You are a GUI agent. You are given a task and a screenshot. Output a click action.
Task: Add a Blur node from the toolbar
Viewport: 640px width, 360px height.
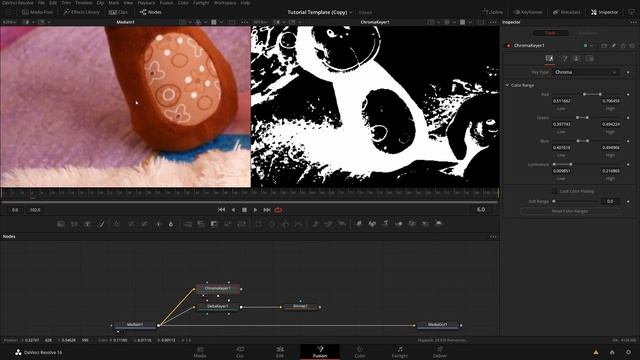coord(171,224)
